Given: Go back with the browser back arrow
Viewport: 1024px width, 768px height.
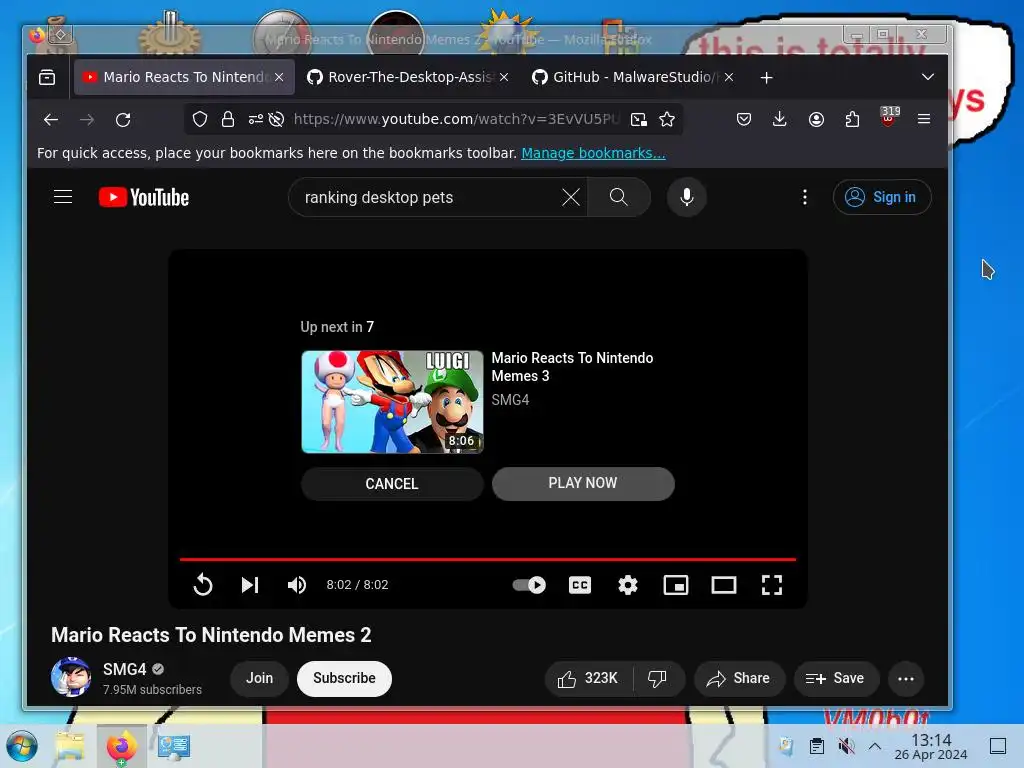Looking at the screenshot, I should pos(51,120).
